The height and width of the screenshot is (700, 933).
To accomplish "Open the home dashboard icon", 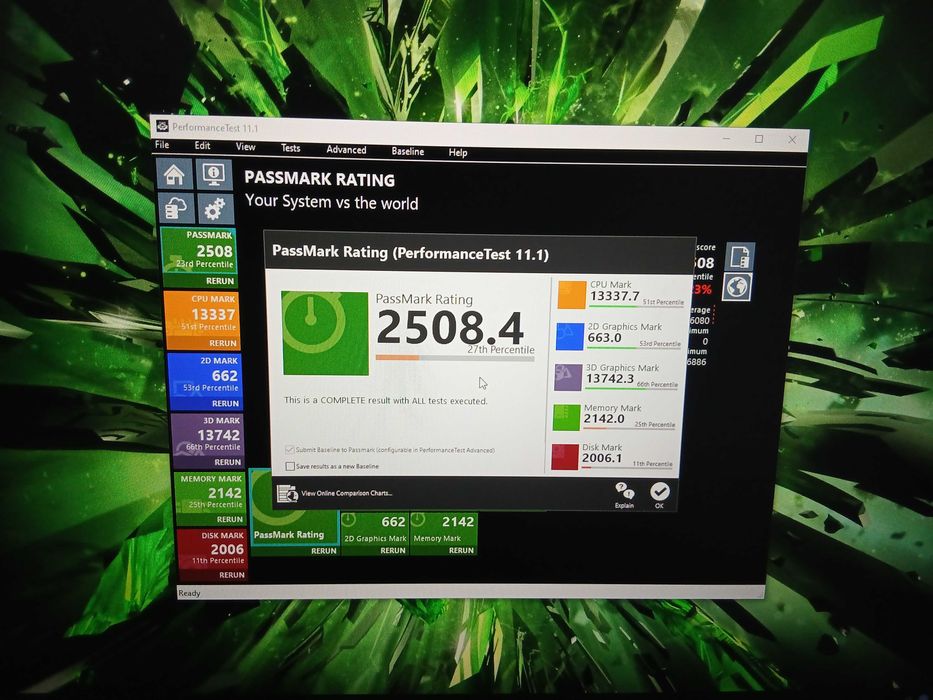I will pyautogui.click(x=174, y=174).
